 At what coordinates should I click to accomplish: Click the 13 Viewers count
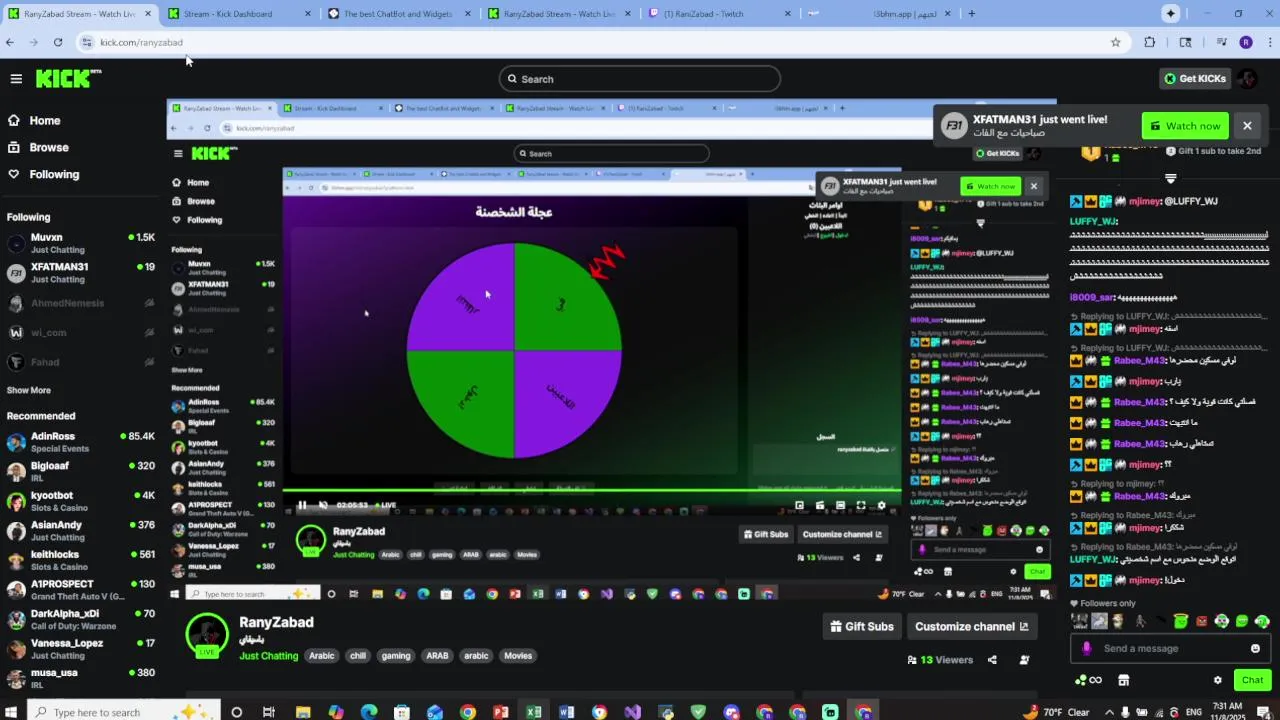click(940, 660)
